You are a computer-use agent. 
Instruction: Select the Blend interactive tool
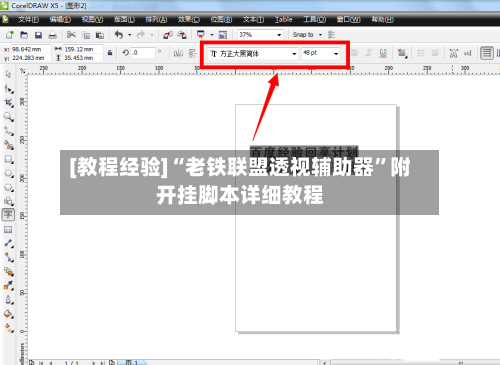[x=8, y=271]
